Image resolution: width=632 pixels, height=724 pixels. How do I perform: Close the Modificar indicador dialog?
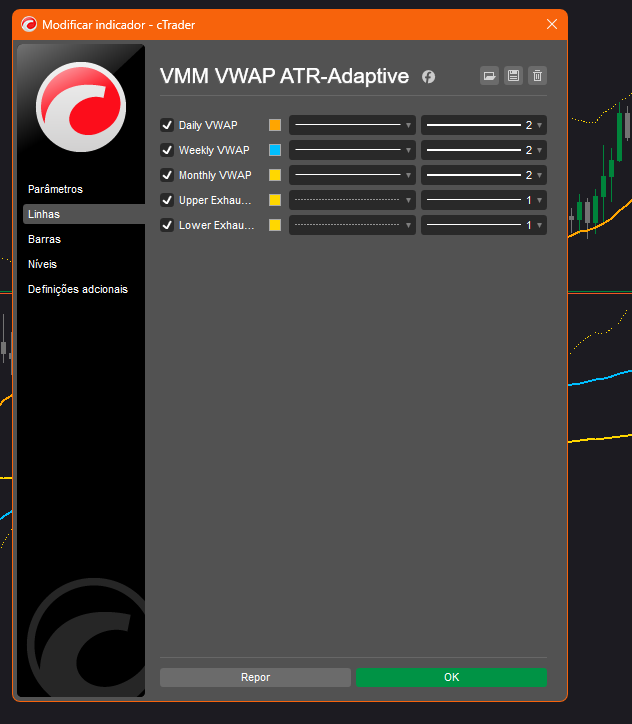(x=552, y=24)
